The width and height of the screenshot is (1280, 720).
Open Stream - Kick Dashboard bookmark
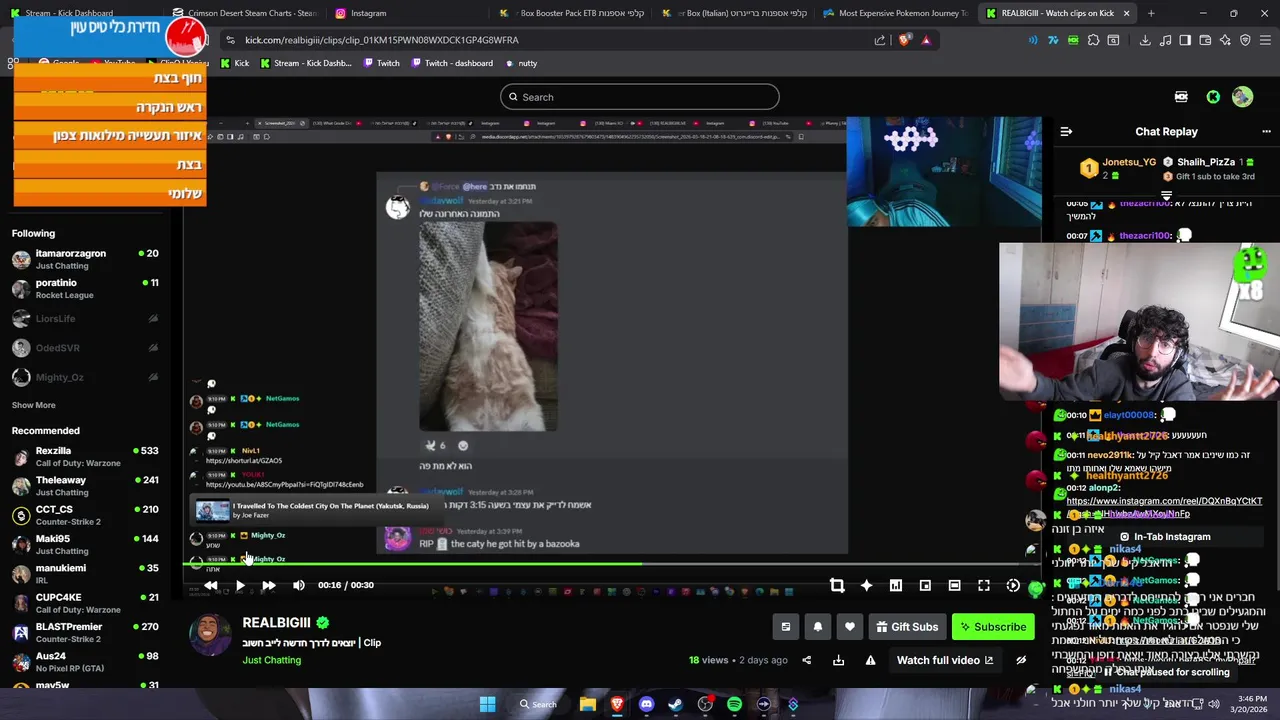click(305, 63)
